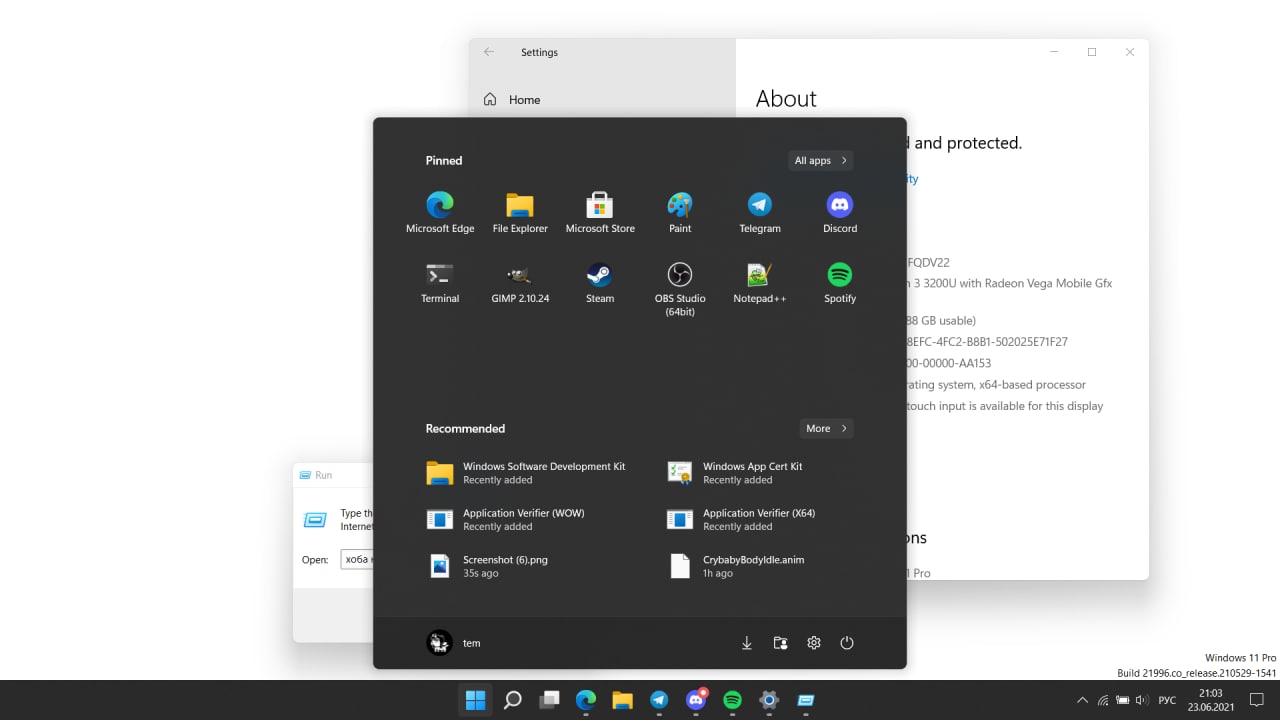Open Microsoft Store pinned app
This screenshot has width=1280, height=720.
point(600,212)
